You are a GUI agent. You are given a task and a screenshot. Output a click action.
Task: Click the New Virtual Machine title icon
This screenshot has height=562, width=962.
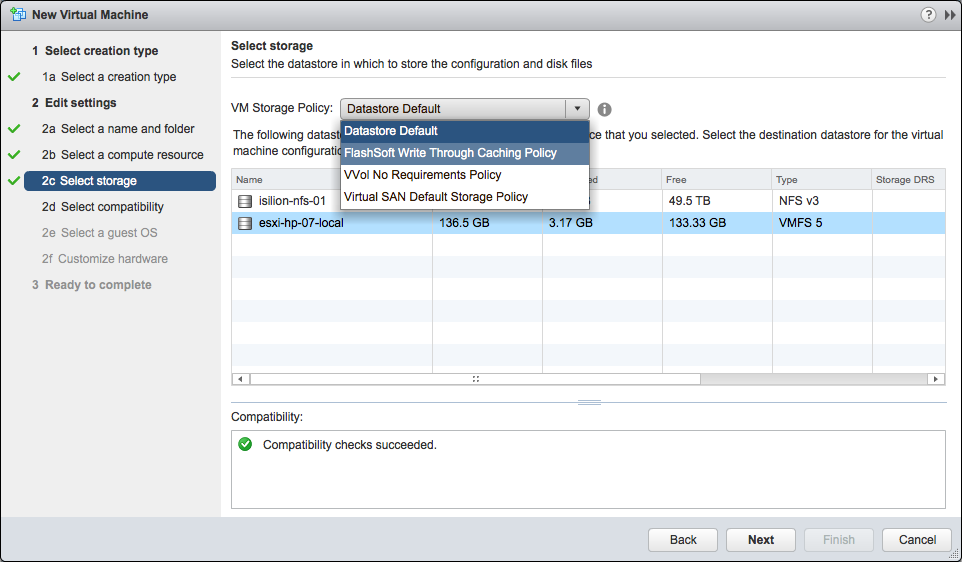[x=15, y=15]
